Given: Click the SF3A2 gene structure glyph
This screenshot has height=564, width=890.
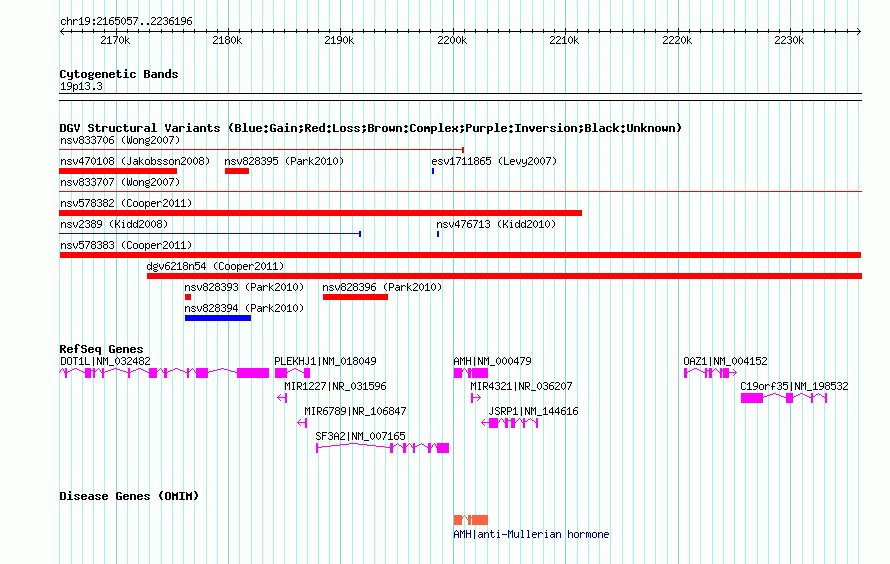Looking at the screenshot, I should (383, 448).
